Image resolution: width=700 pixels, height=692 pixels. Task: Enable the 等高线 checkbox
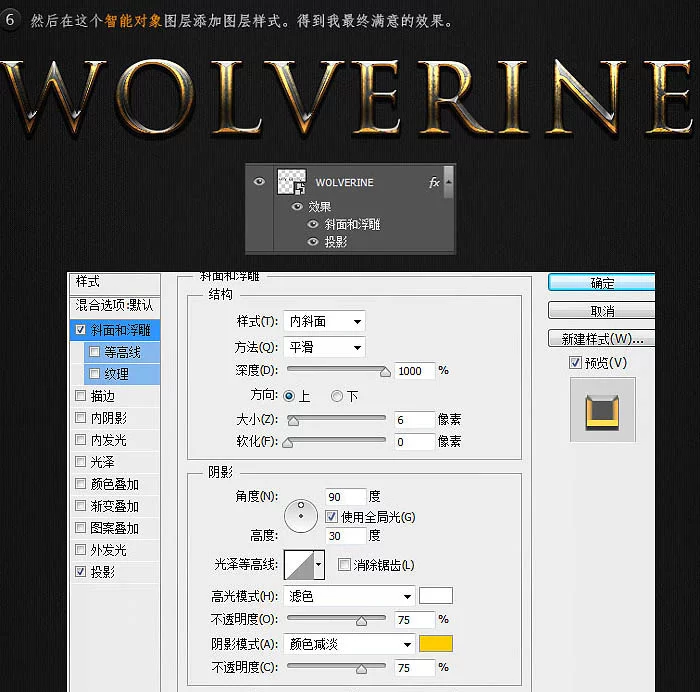[x=94, y=352]
